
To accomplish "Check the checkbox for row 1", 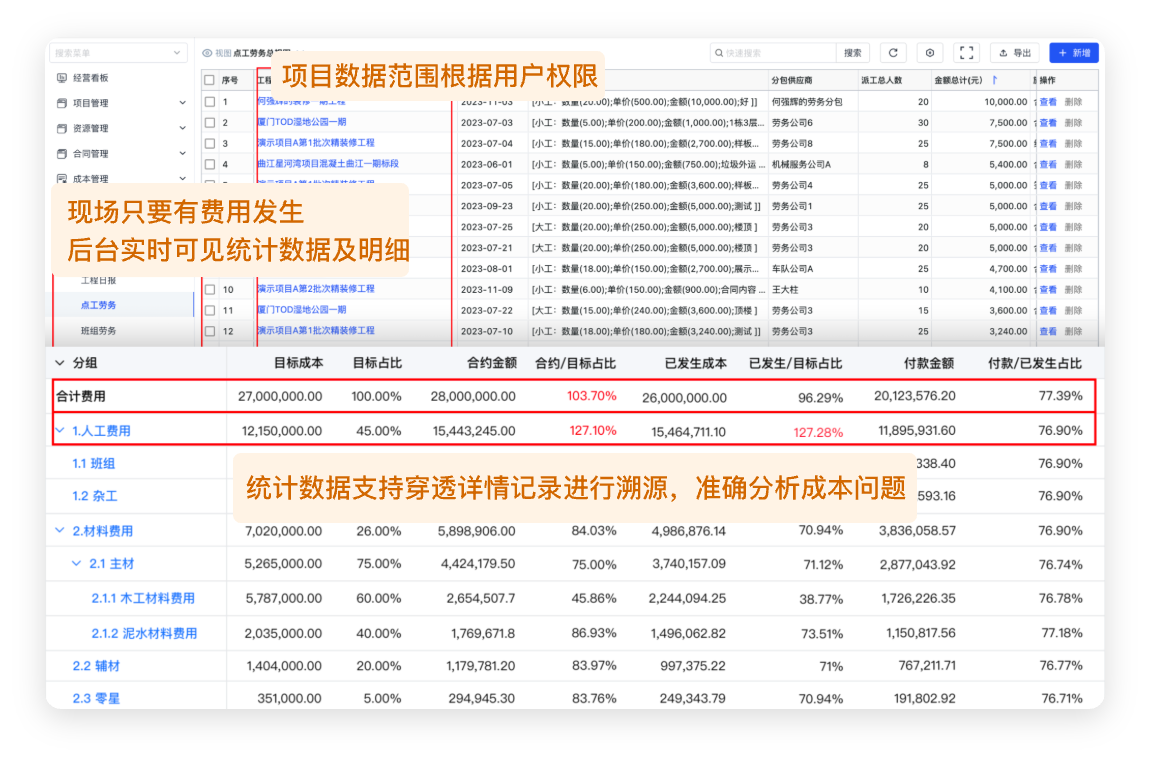I will (210, 102).
